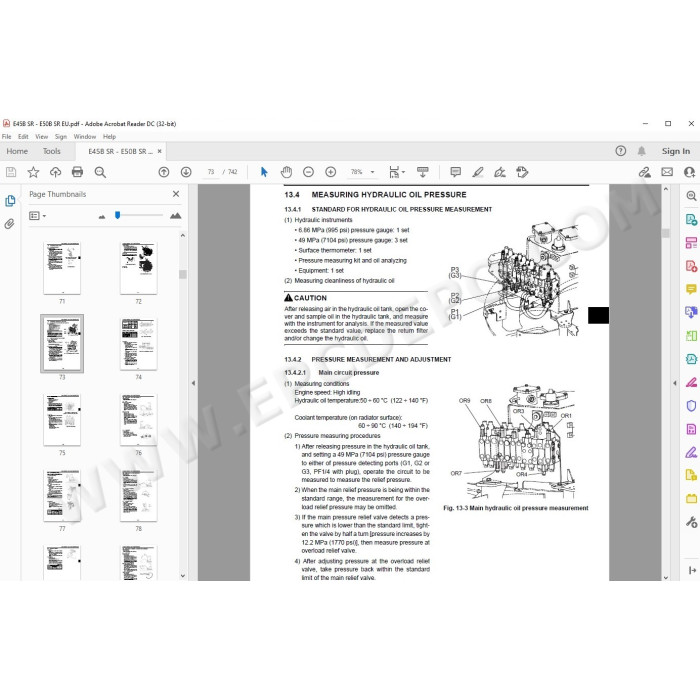The image size is (700, 700).
Task: Open the Comment tool in right pane
Action: [691, 289]
